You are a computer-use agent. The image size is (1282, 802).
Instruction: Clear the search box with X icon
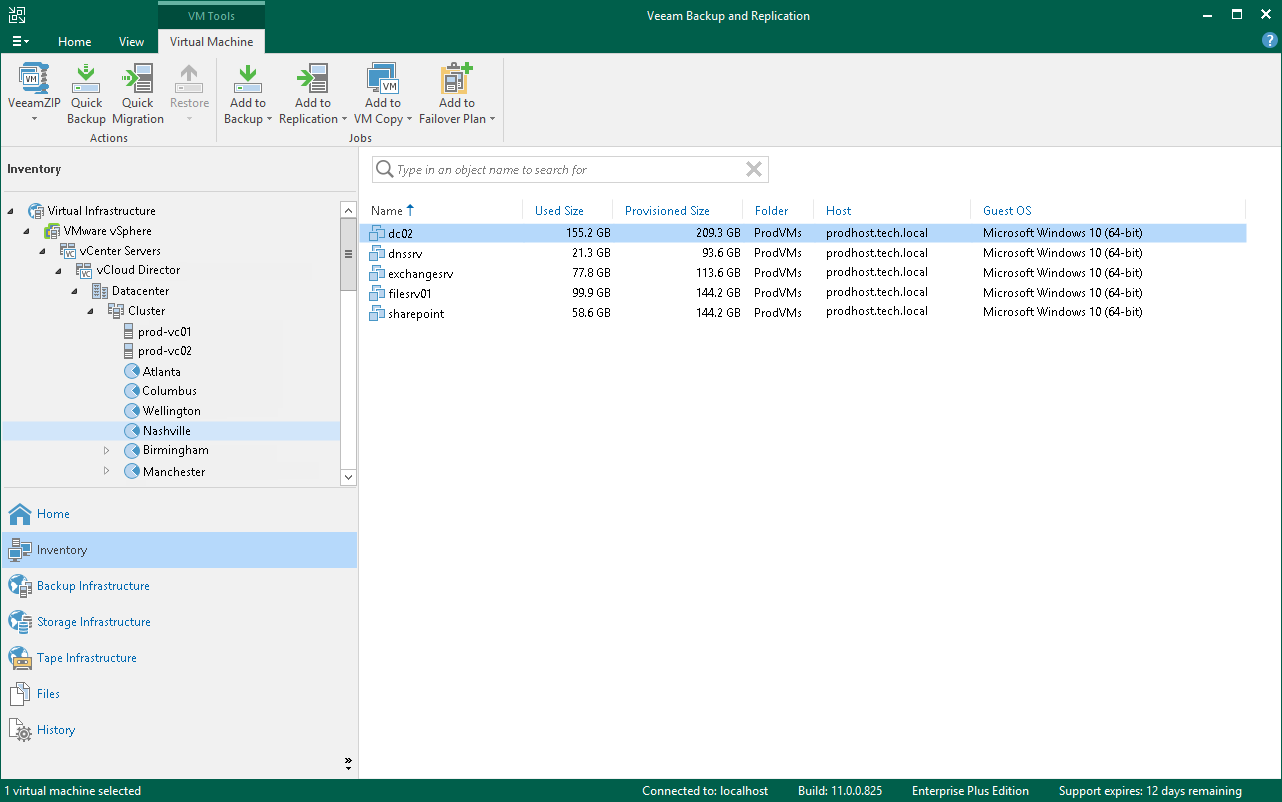click(x=754, y=170)
